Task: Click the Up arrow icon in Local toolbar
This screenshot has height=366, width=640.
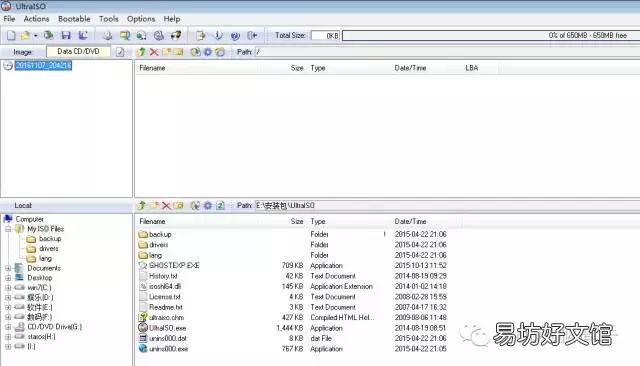Action: (x=142, y=205)
